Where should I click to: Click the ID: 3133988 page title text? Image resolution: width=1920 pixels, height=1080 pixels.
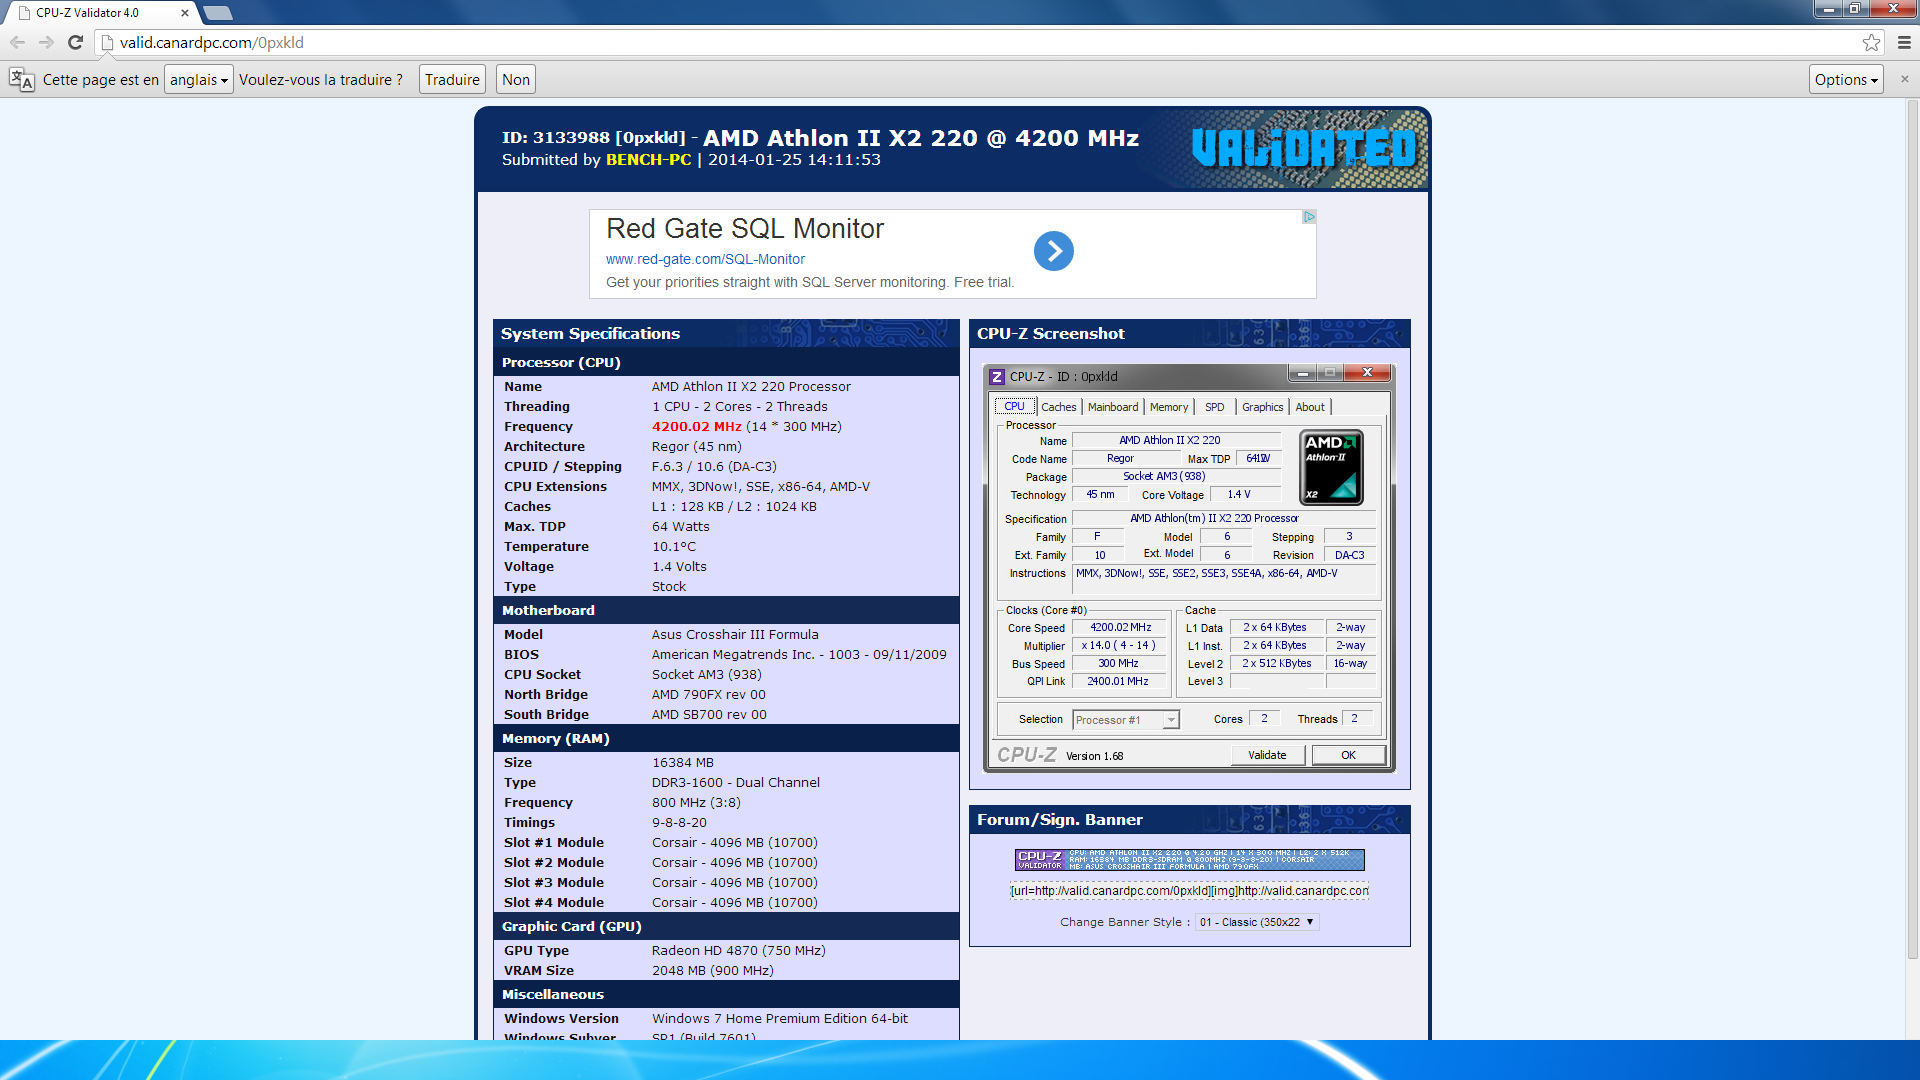coord(594,138)
